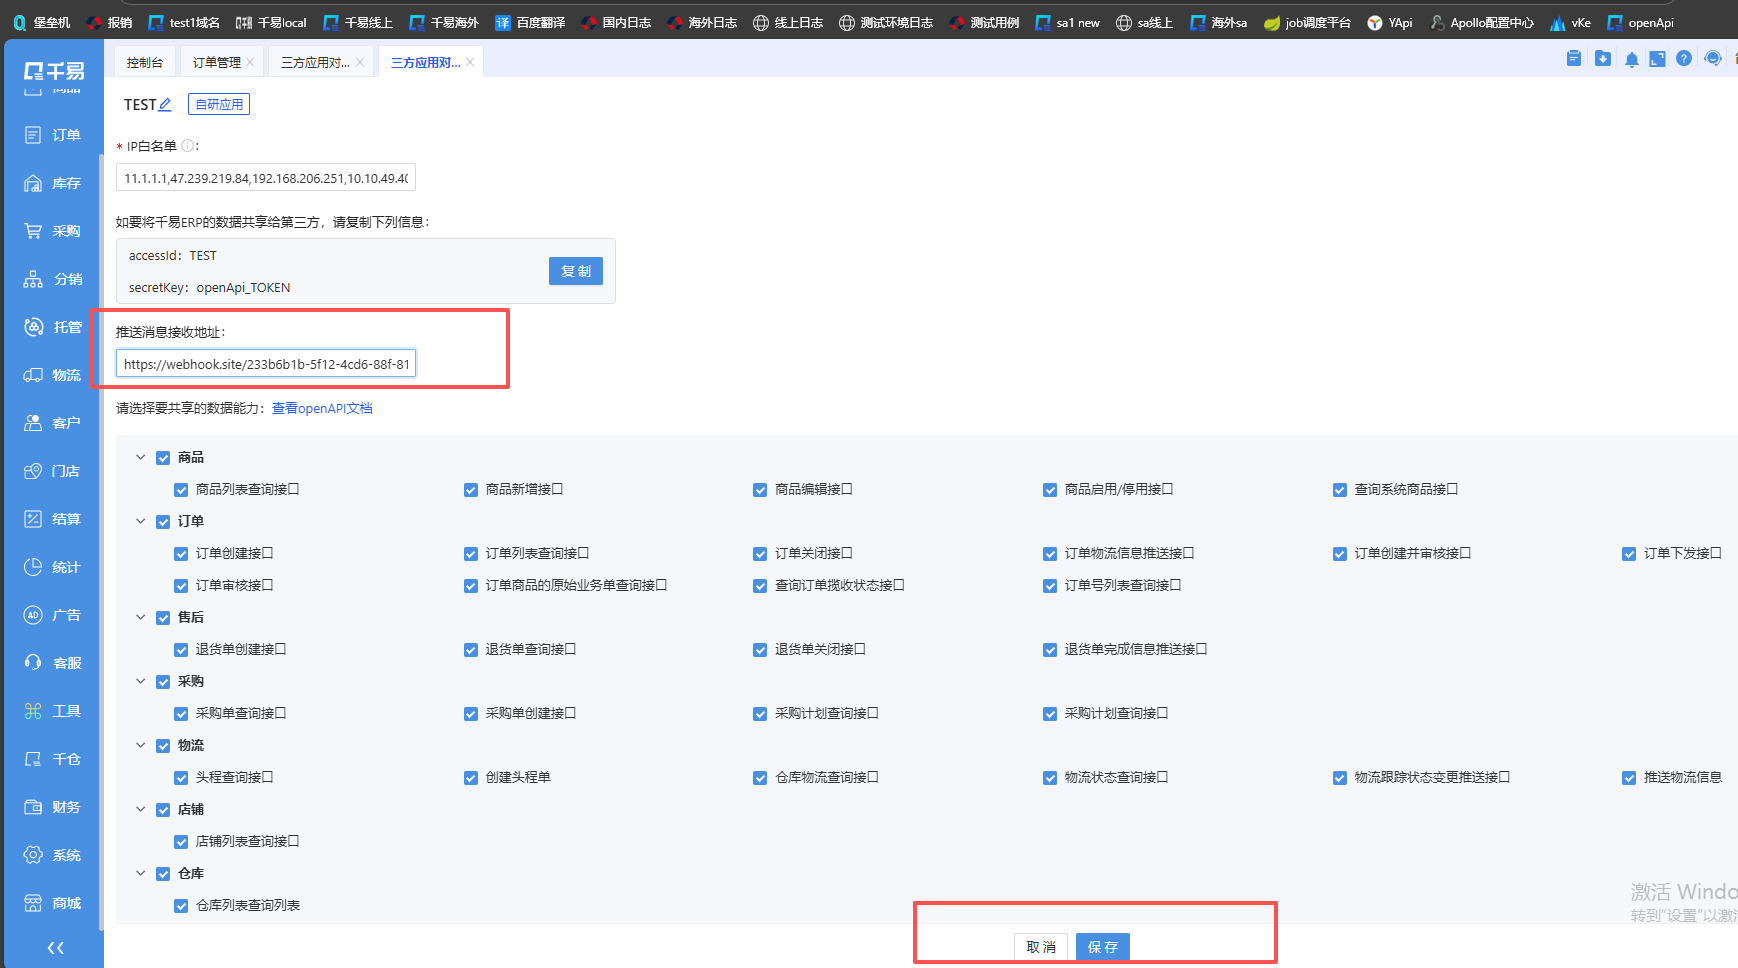Open the clipboard task icon in top toolbar
Screen dimensions: 1738x968
click(x=1574, y=59)
